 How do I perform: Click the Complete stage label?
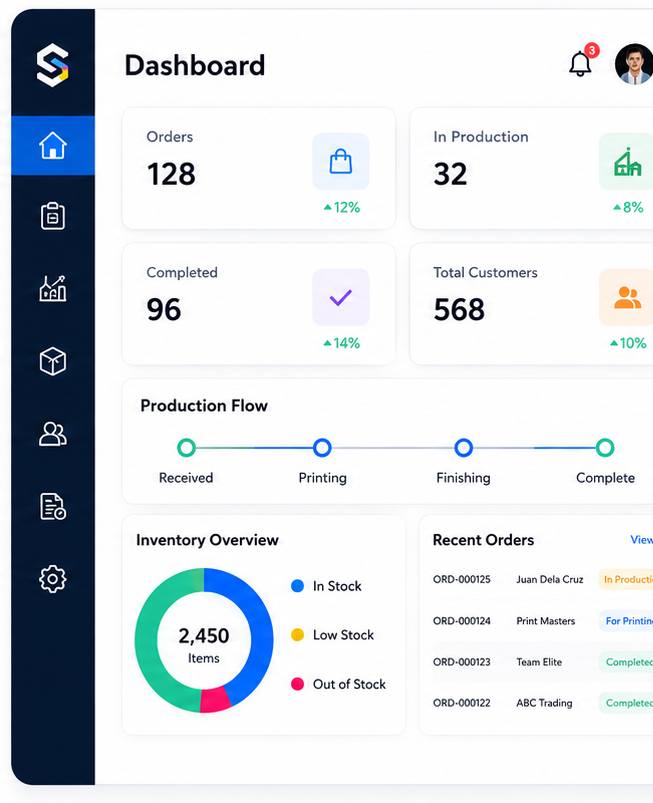[x=605, y=478]
